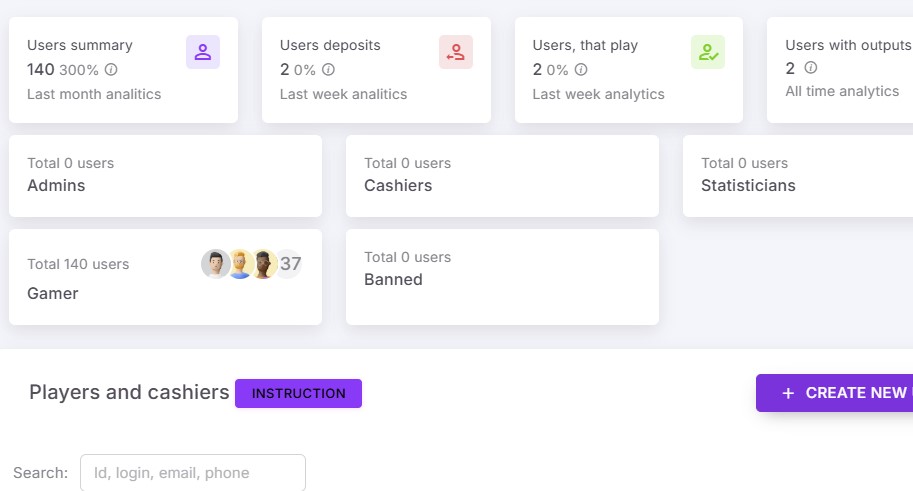Viewport: 913px width, 491px height.
Task: Open the Cashiers role card
Action: pos(502,176)
